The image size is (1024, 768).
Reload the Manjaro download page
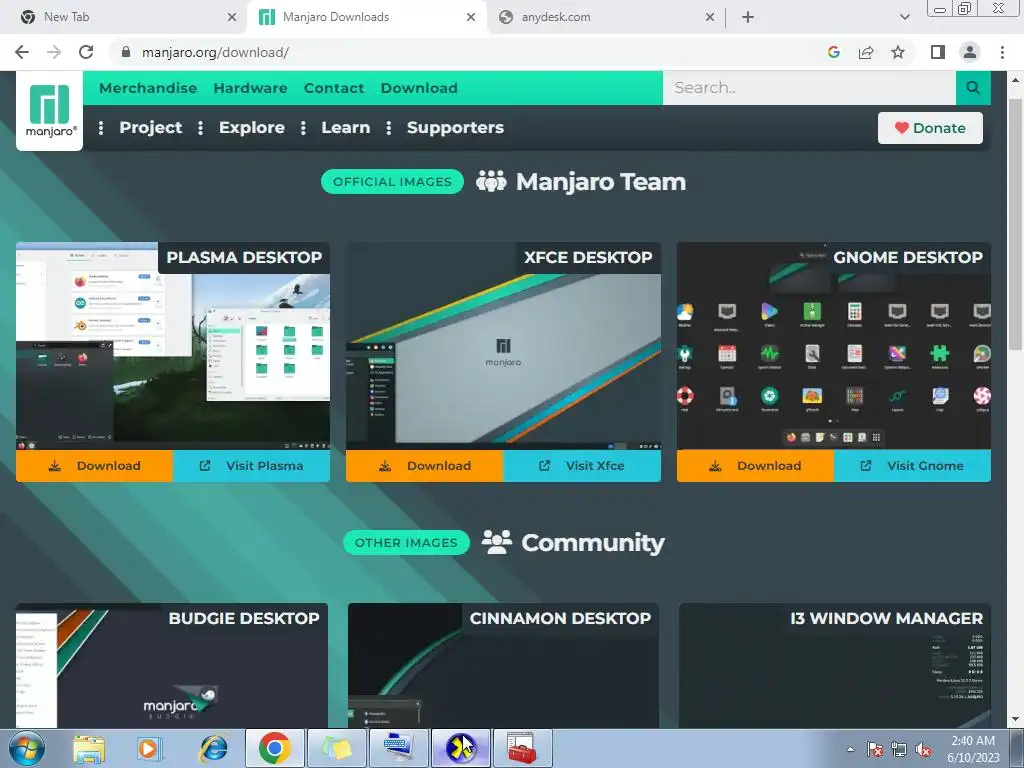click(86, 52)
